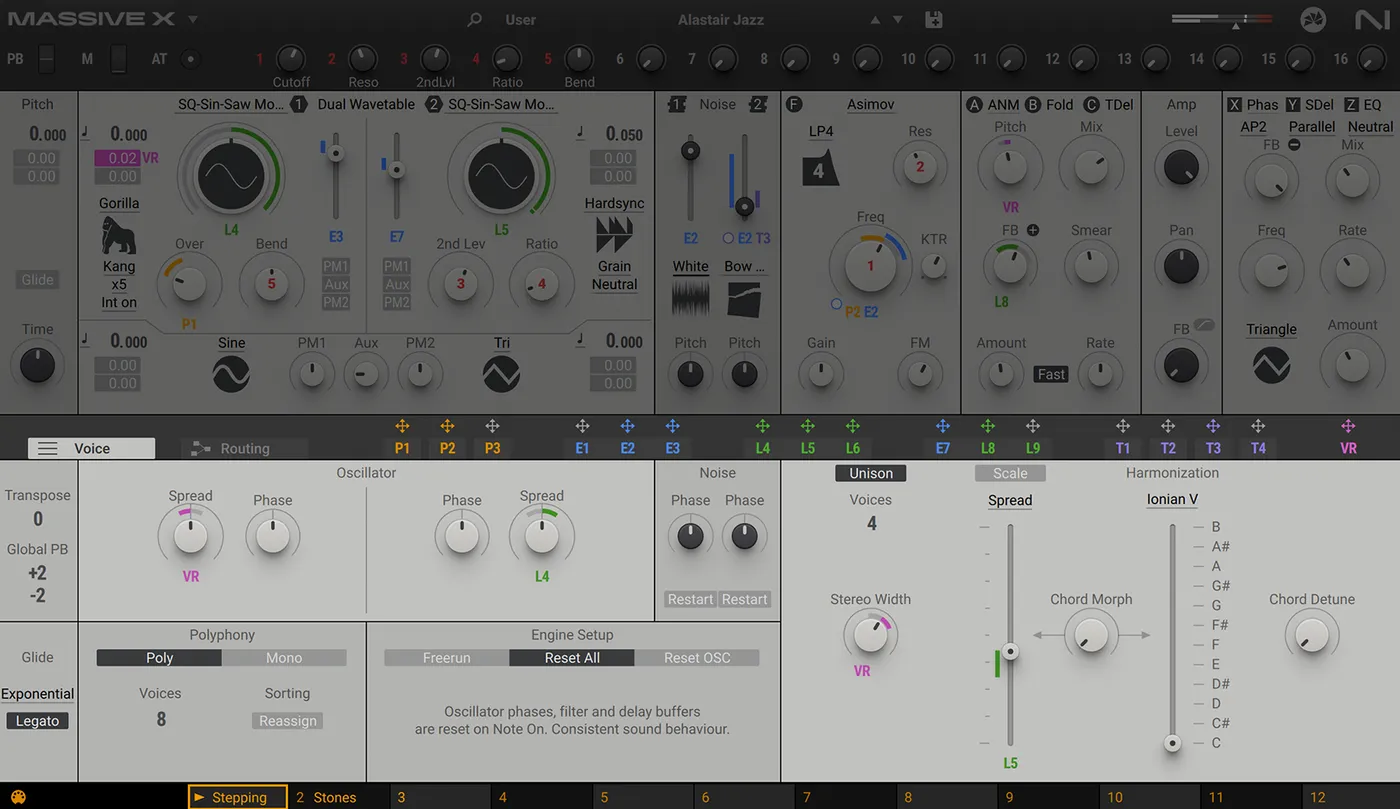Viewport: 1400px width, 809px height.
Task: Click the Gorilla mode icon
Action: 119,236
